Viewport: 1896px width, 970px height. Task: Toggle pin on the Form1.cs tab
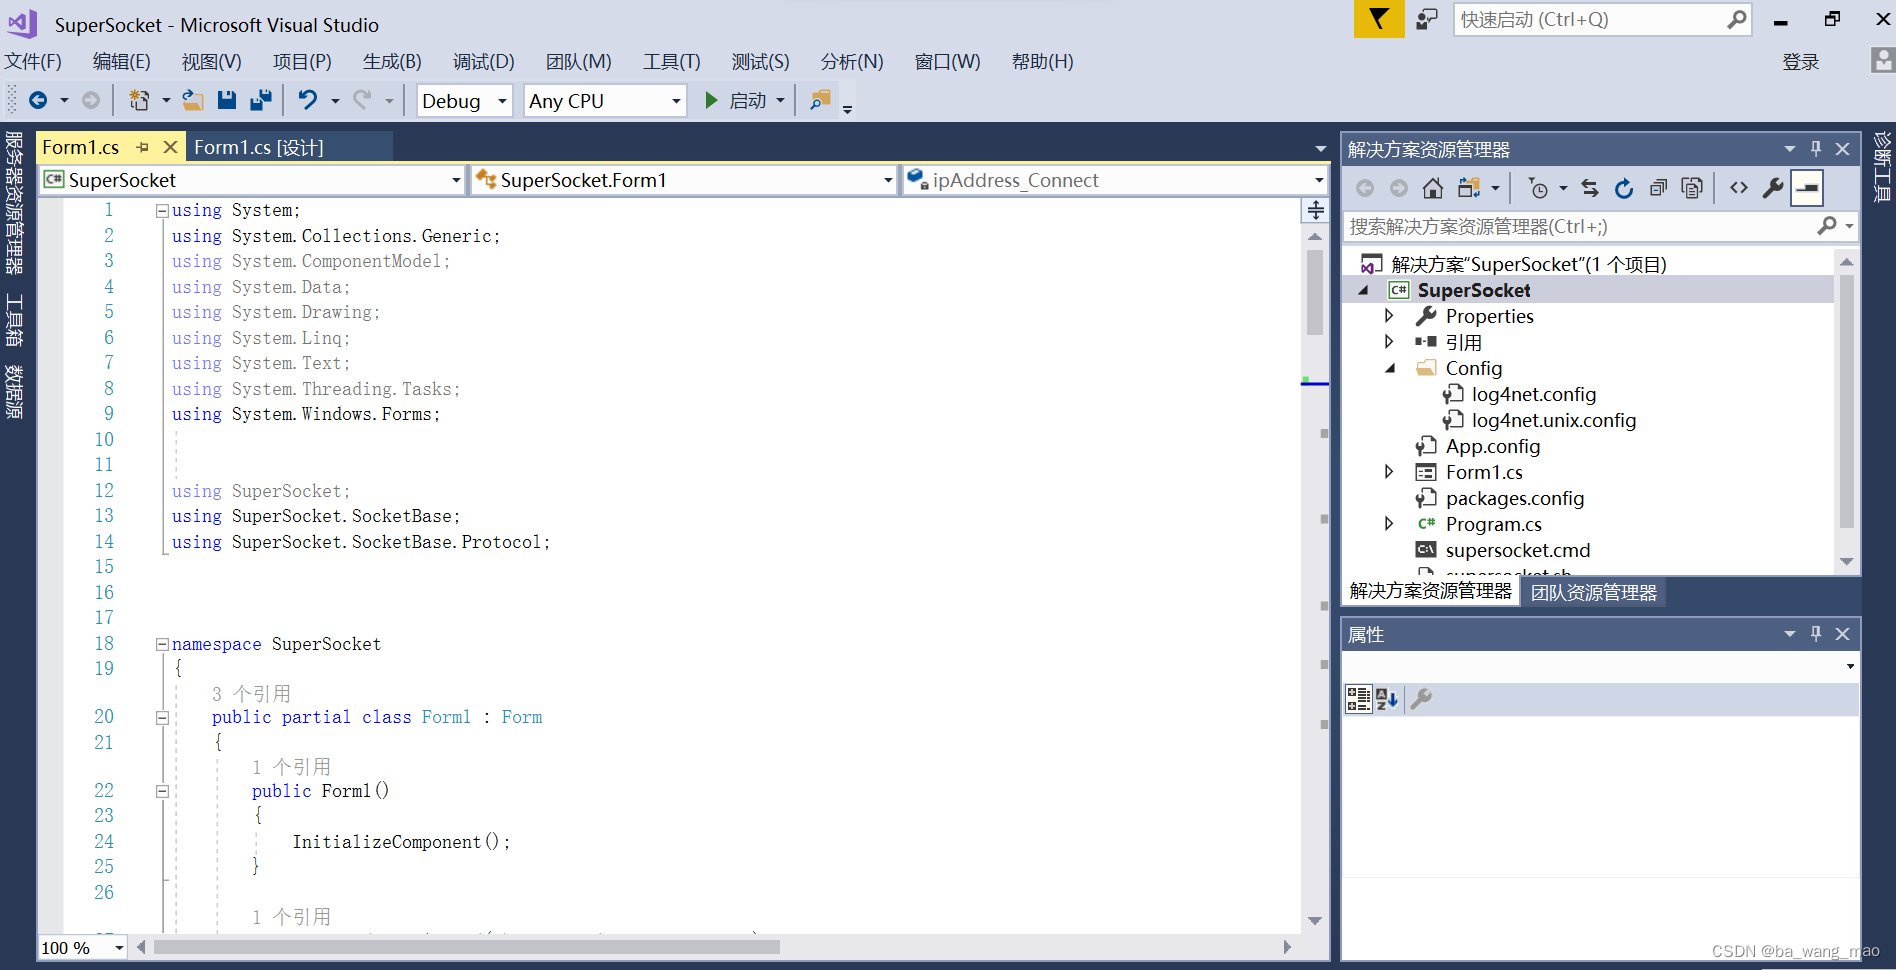click(143, 147)
